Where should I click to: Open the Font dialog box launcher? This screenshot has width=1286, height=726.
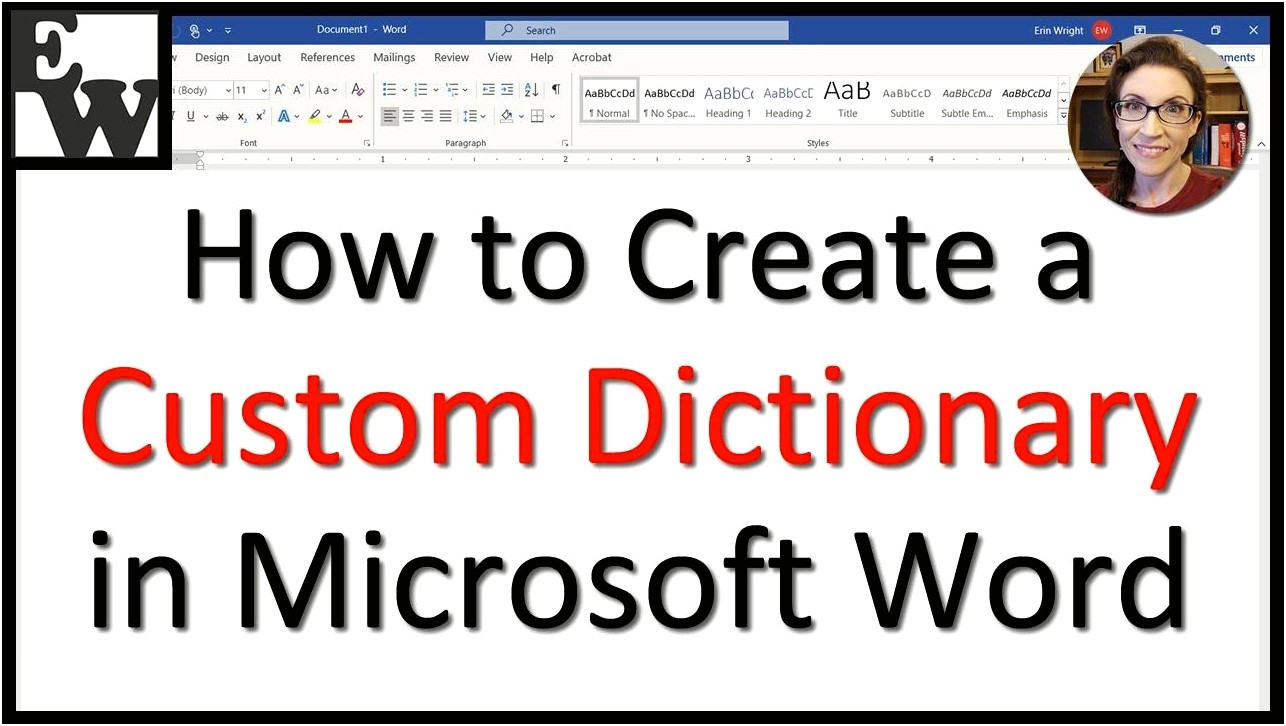tap(366, 144)
